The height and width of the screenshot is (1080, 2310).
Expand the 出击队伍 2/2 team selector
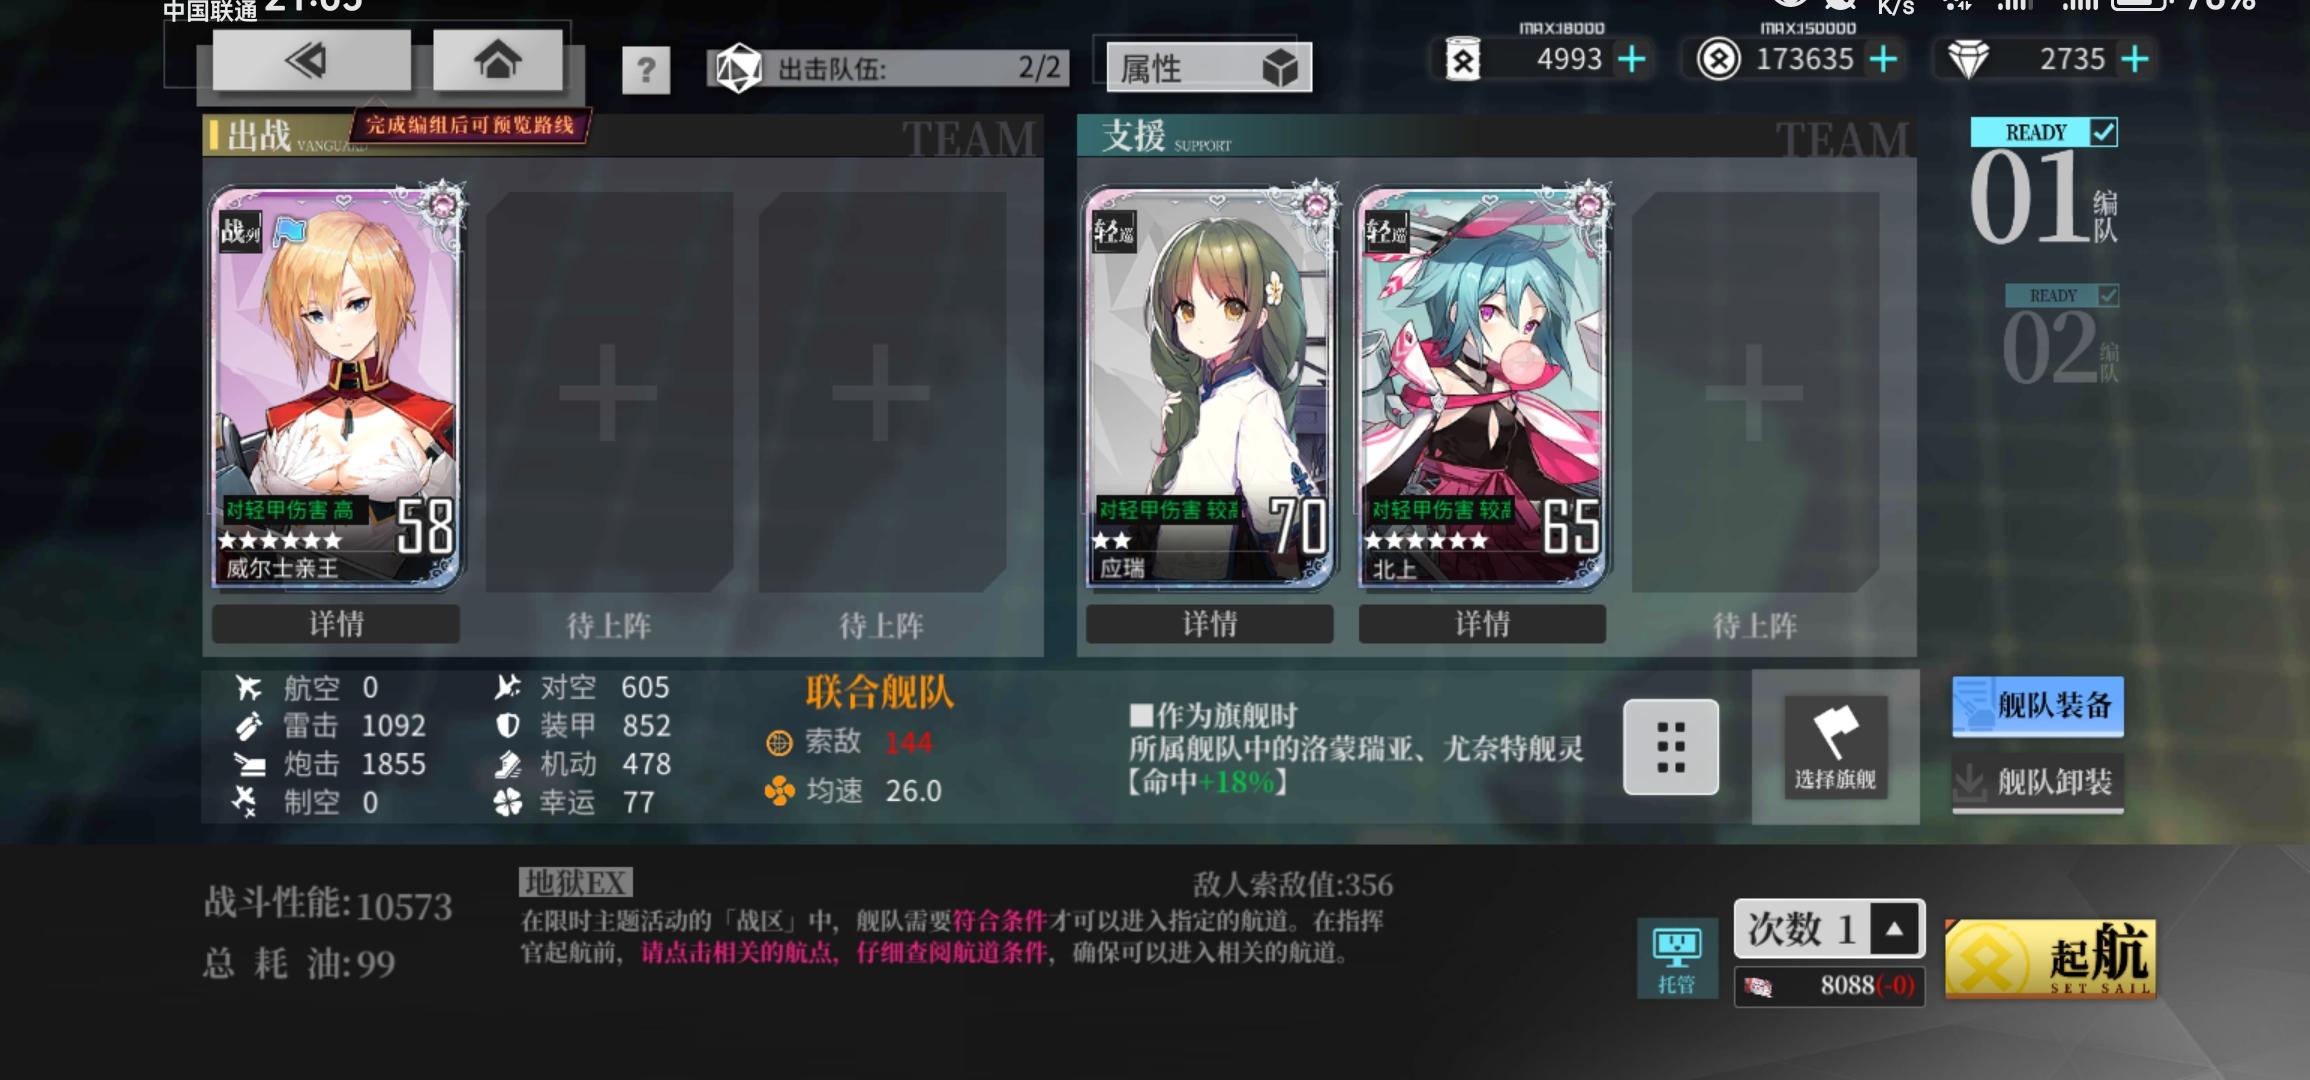889,68
